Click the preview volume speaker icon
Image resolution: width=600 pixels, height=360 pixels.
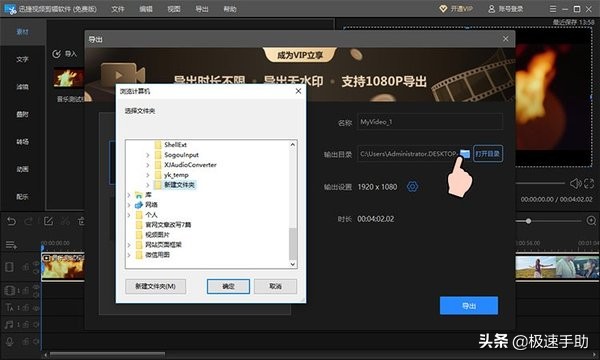[x=576, y=183]
